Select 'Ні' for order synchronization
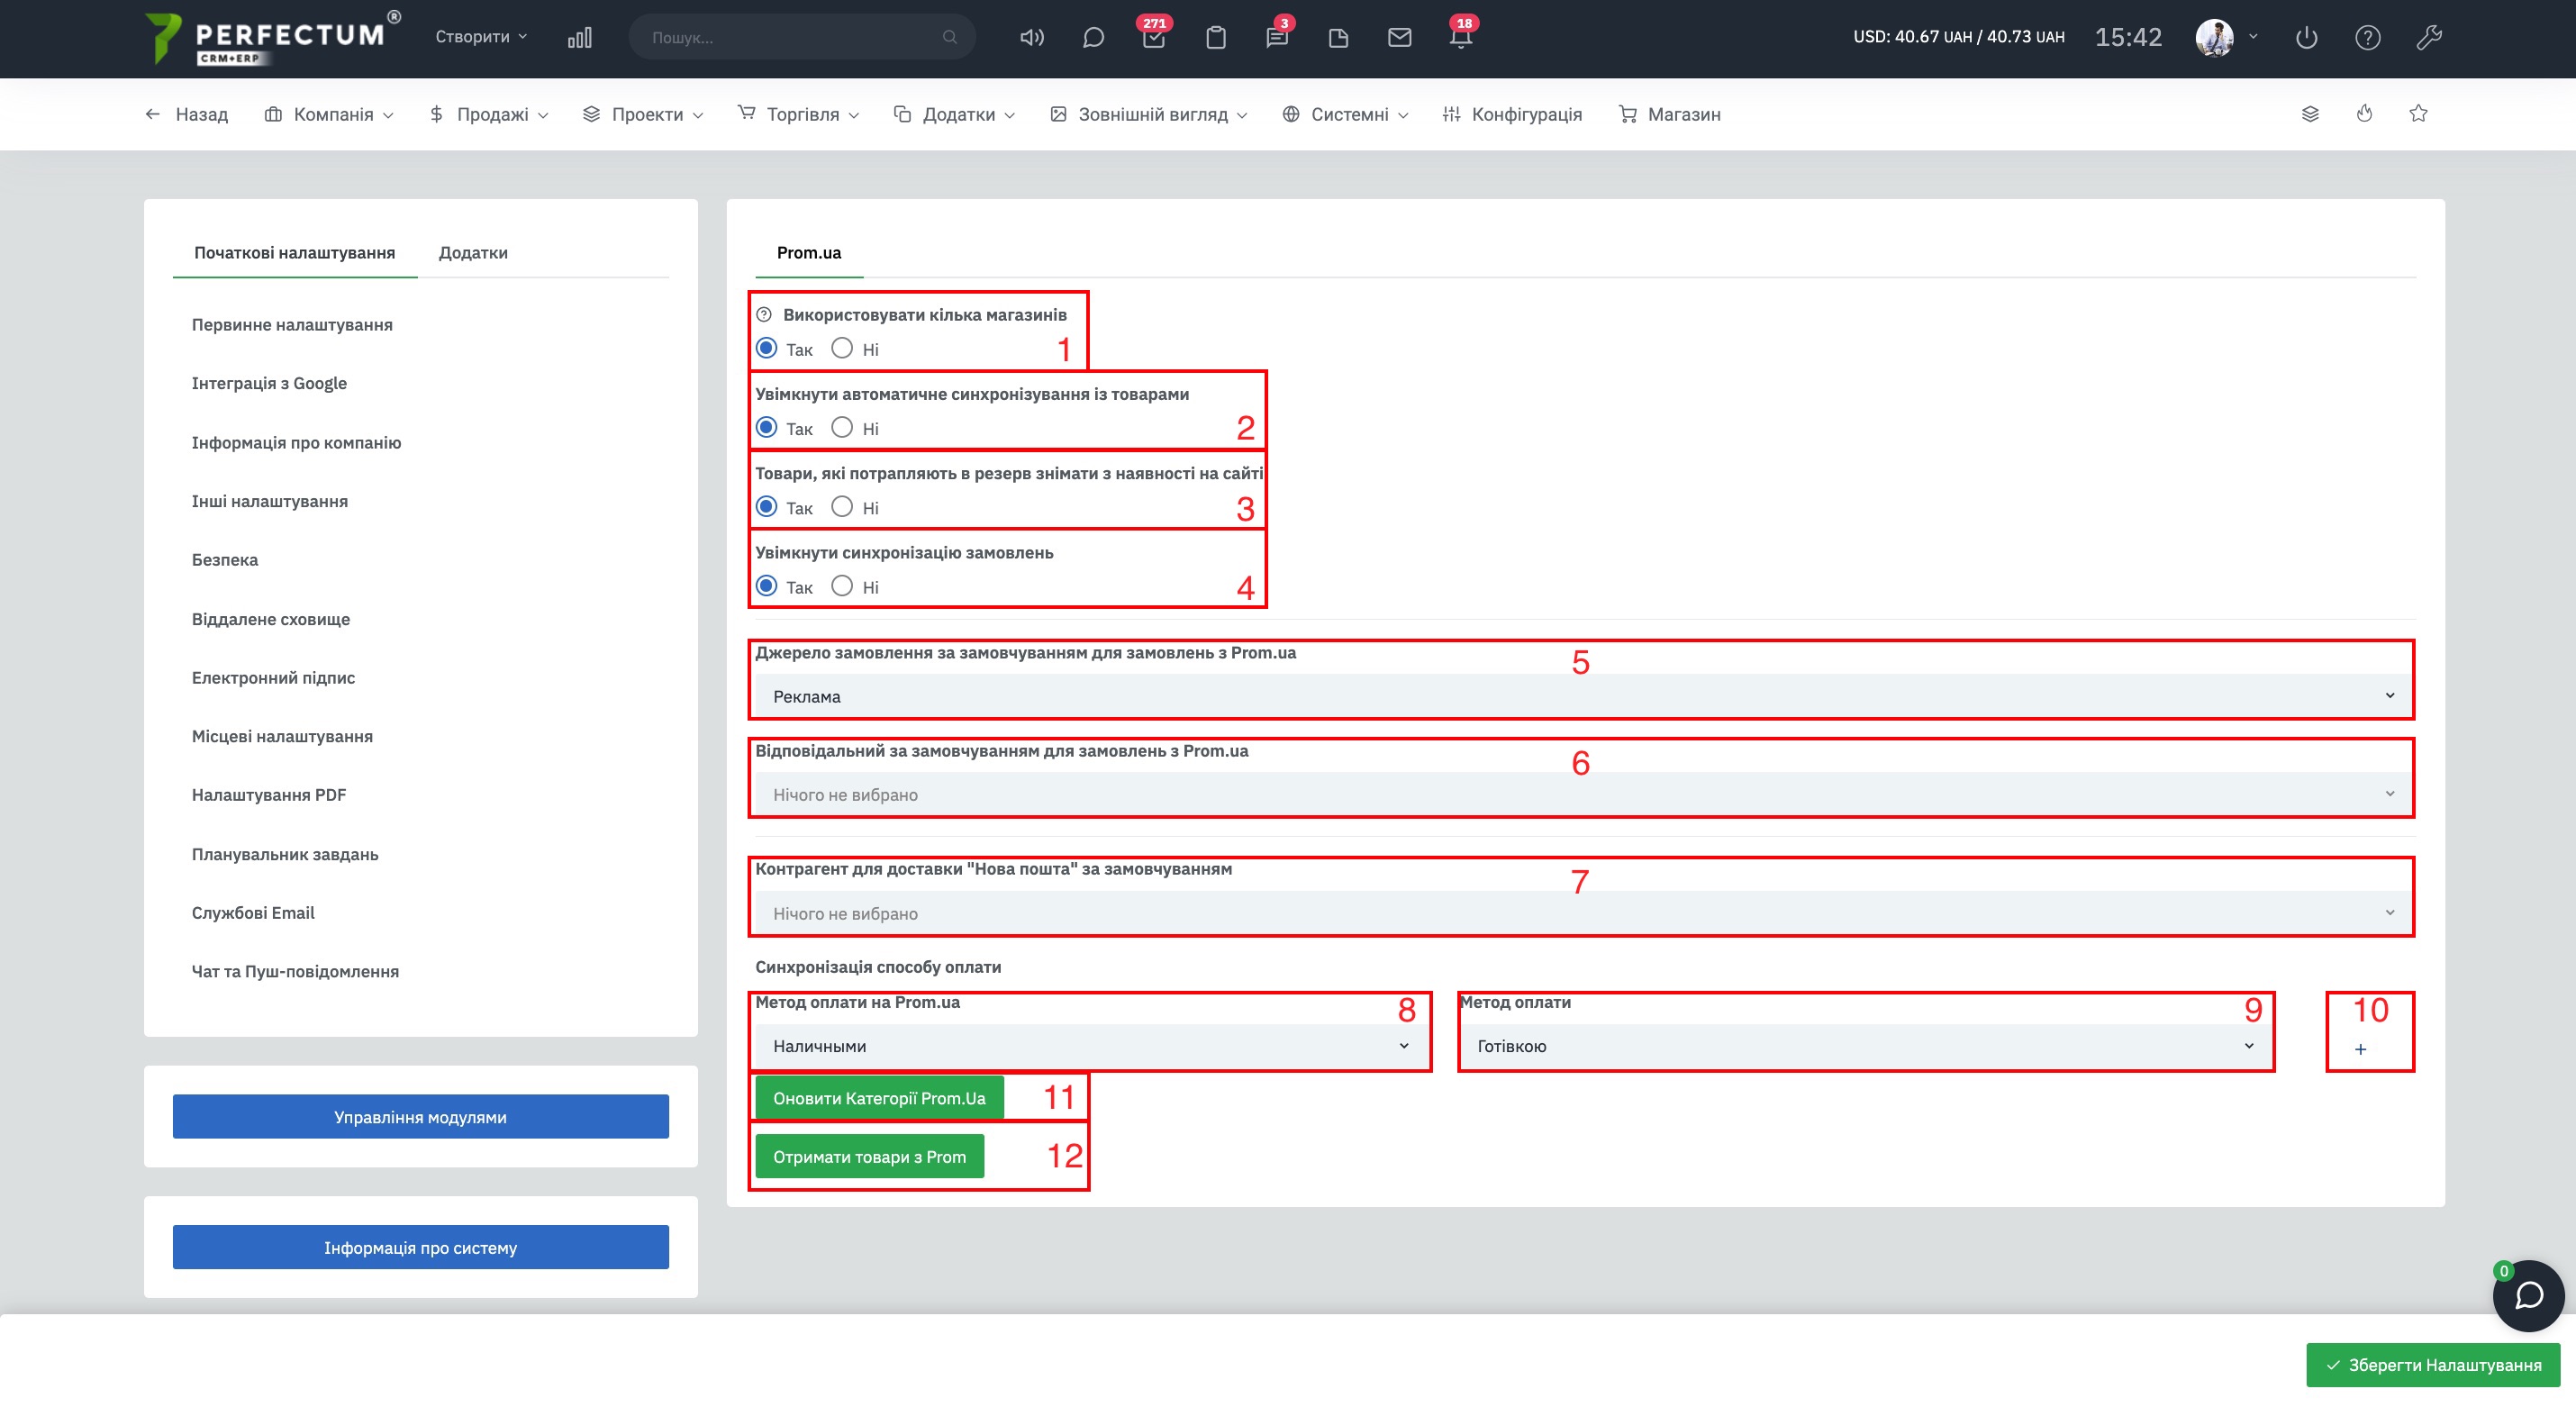The image size is (2576, 1407). (842, 586)
